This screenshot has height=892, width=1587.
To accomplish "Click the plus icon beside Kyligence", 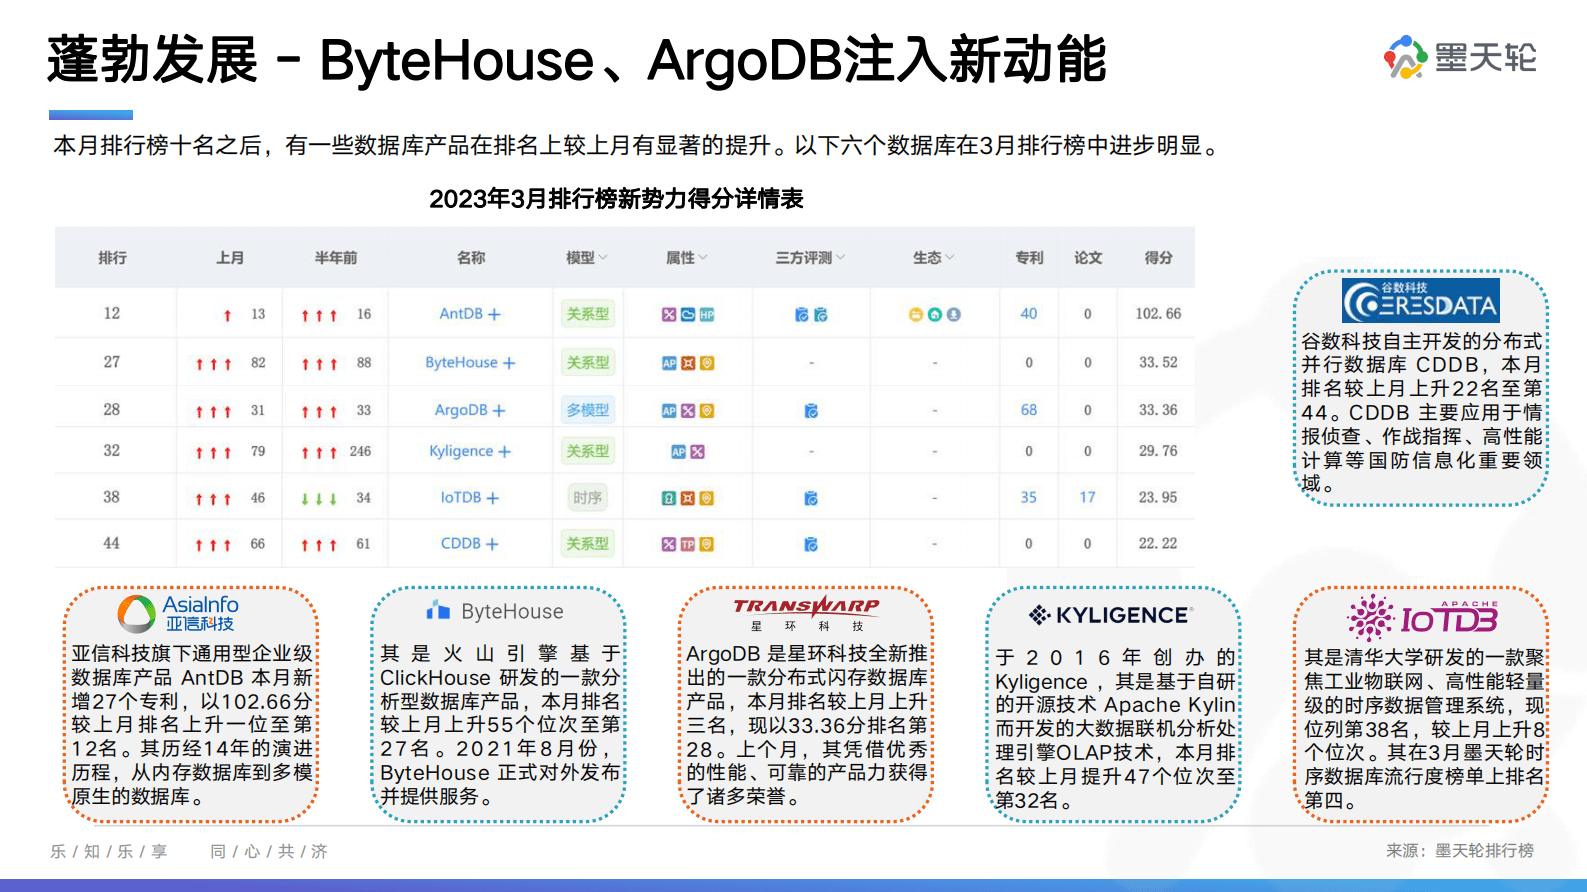I will point(505,452).
